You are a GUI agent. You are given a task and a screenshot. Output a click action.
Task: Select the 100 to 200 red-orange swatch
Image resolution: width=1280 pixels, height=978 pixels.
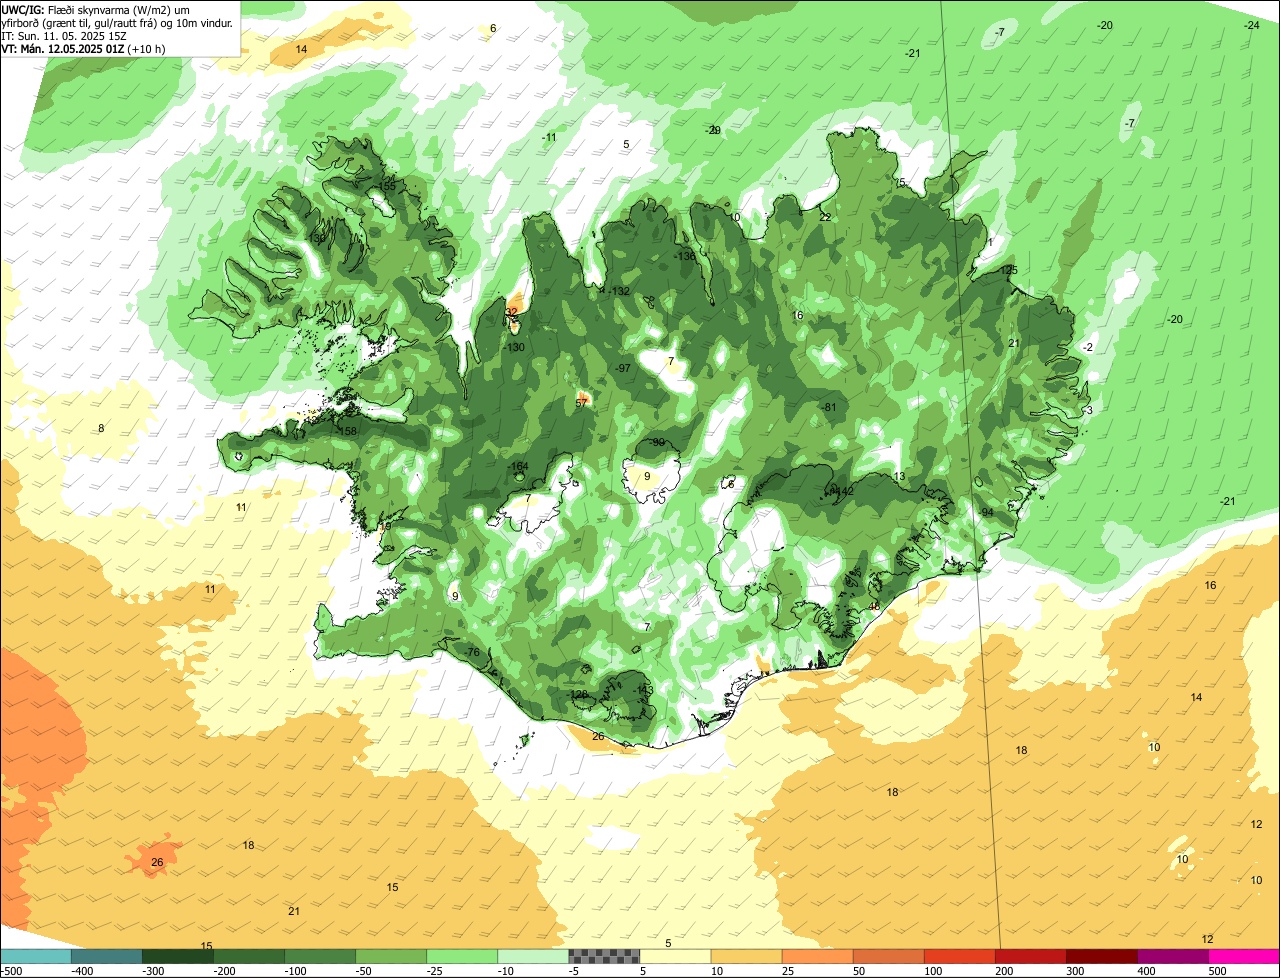tap(959, 956)
